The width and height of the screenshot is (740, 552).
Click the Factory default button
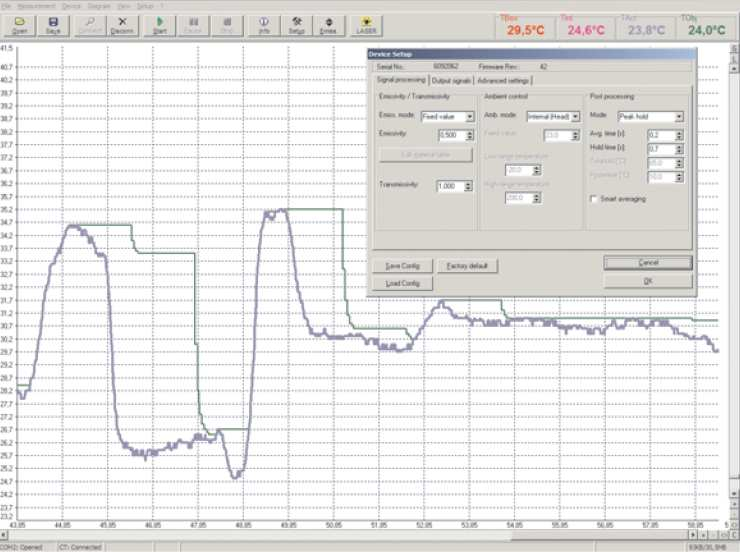tap(467, 266)
